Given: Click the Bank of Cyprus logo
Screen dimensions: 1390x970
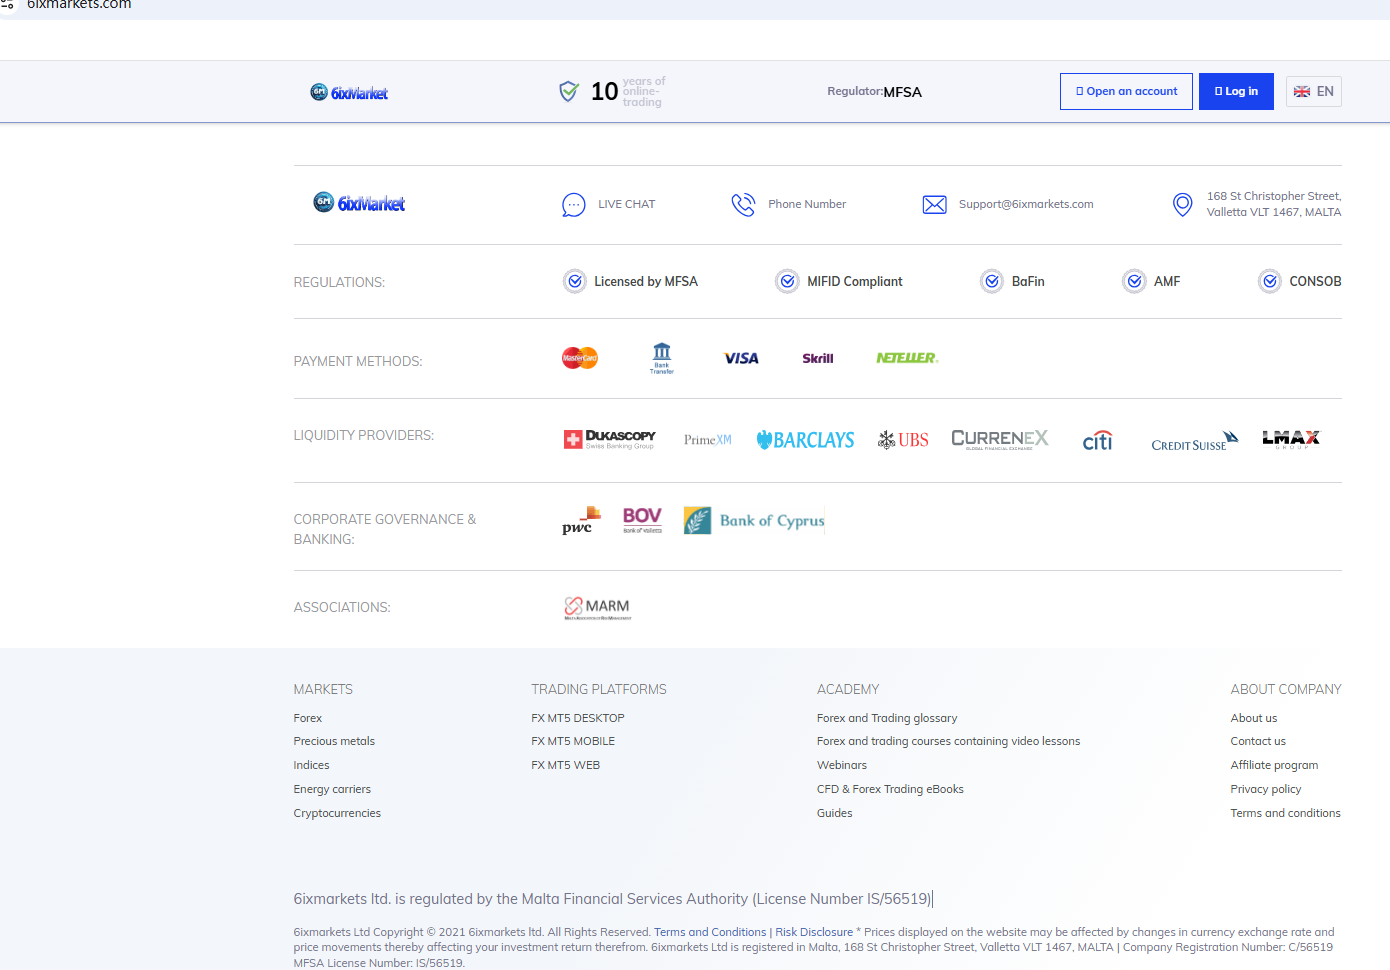Looking at the screenshot, I should [x=754, y=520].
